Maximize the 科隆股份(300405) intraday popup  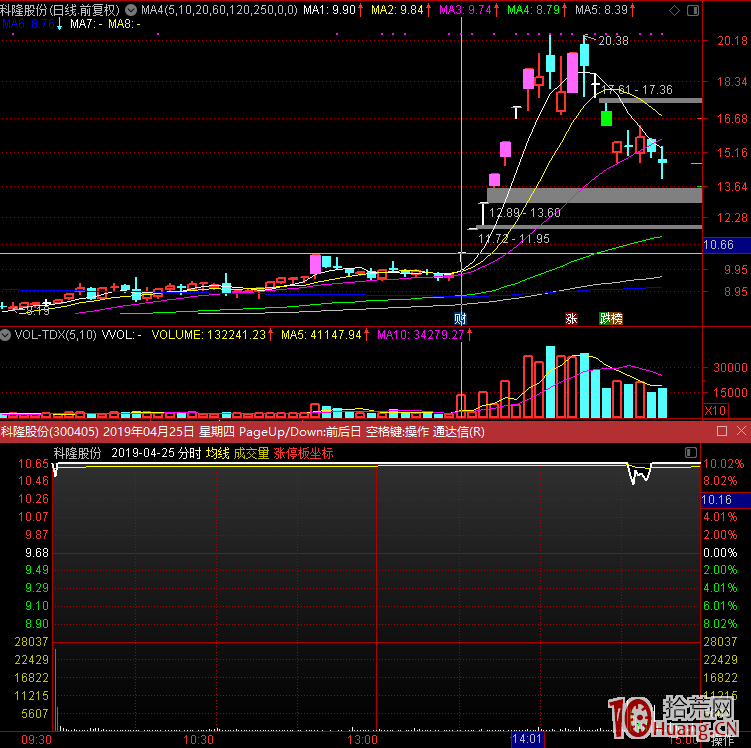[x=722, y=431]
